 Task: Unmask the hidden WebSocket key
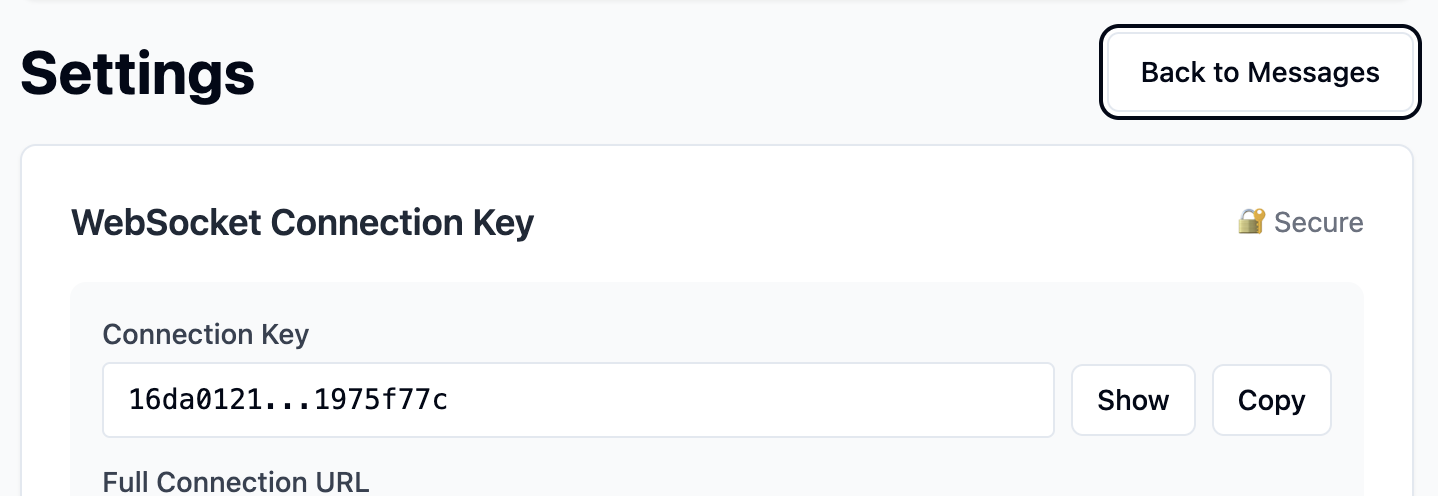pyautogui.click(x=1133, y=400)
